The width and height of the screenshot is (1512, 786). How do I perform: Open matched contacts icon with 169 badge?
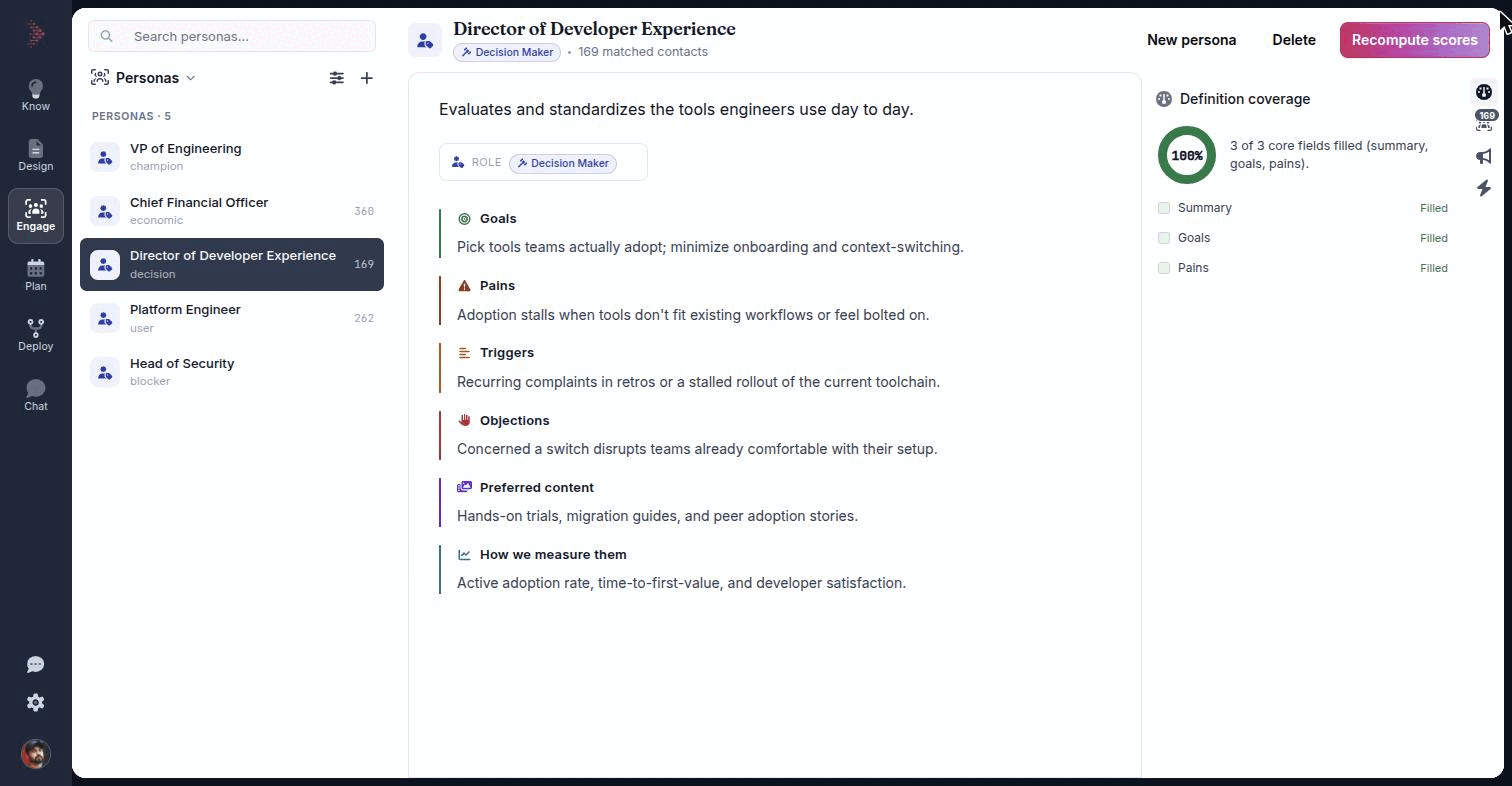tap(1484, 123)
